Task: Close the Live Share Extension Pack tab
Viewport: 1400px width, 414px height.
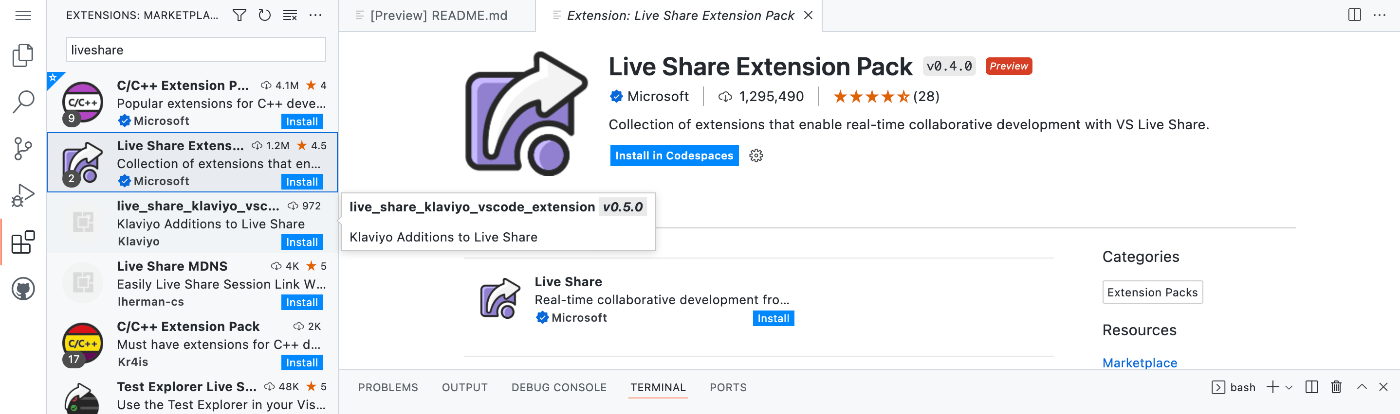Action: point(808,15)
